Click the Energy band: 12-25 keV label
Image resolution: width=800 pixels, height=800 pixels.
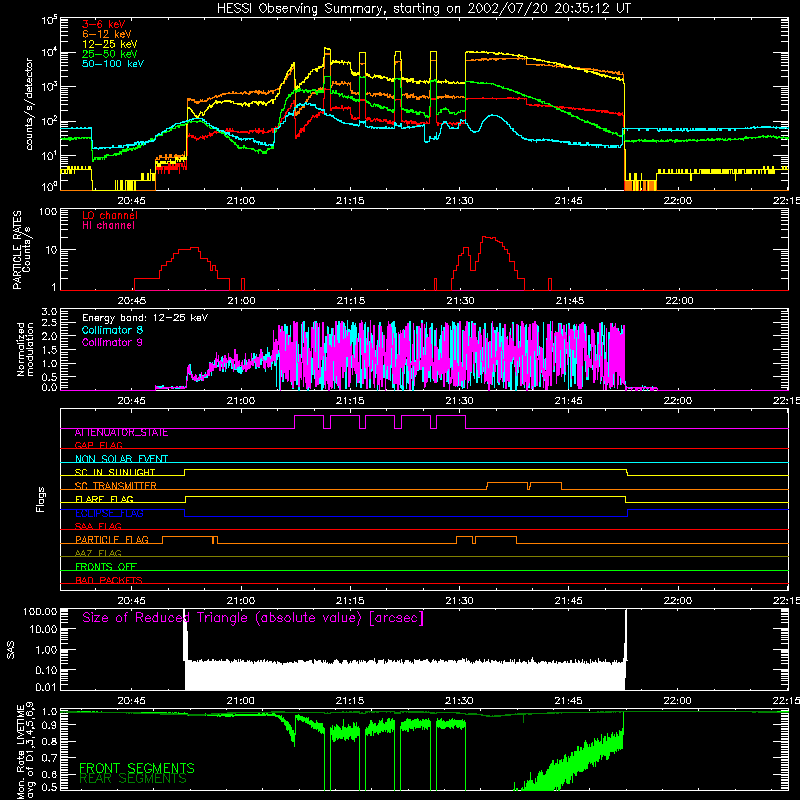pyautogui.click(x=145, y=318)
